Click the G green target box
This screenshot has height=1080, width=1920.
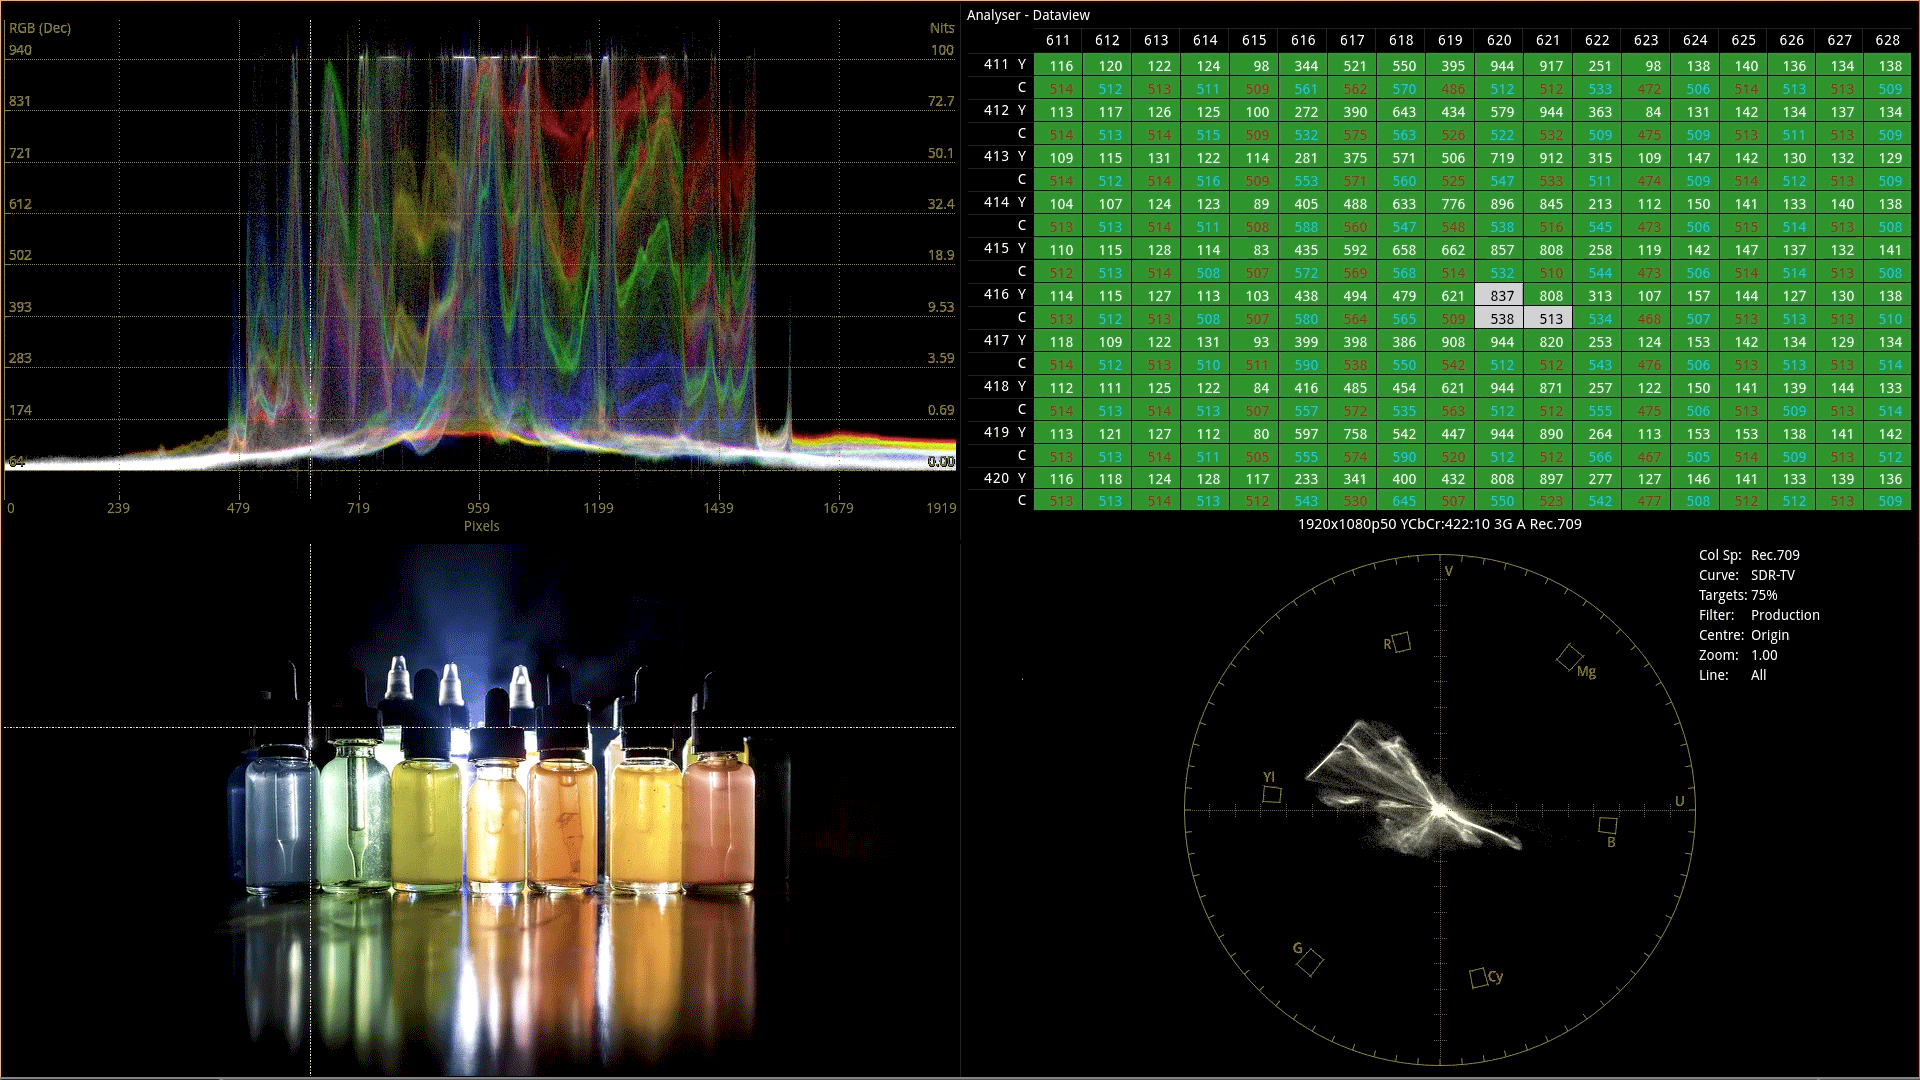(1310, 962)
